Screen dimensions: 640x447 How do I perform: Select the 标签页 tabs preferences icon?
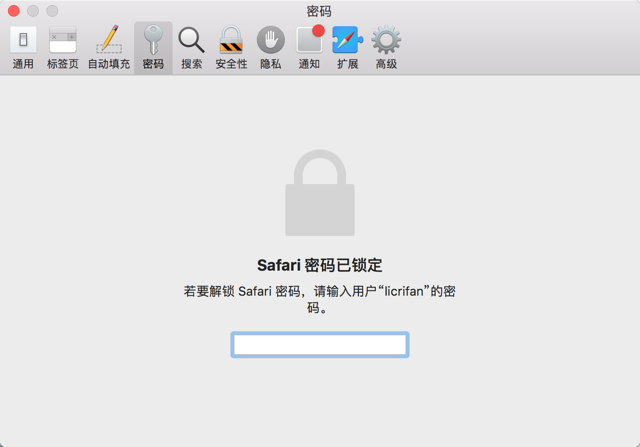pyautogui.click(x=62, y=40)
